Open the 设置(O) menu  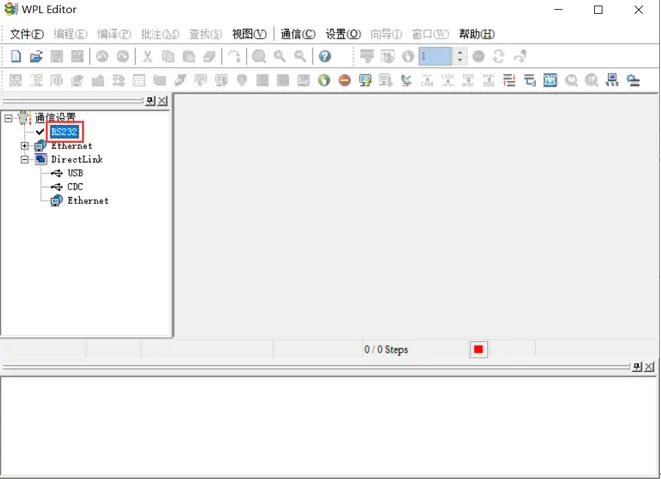pyautogui.click(x=343, y=34)
